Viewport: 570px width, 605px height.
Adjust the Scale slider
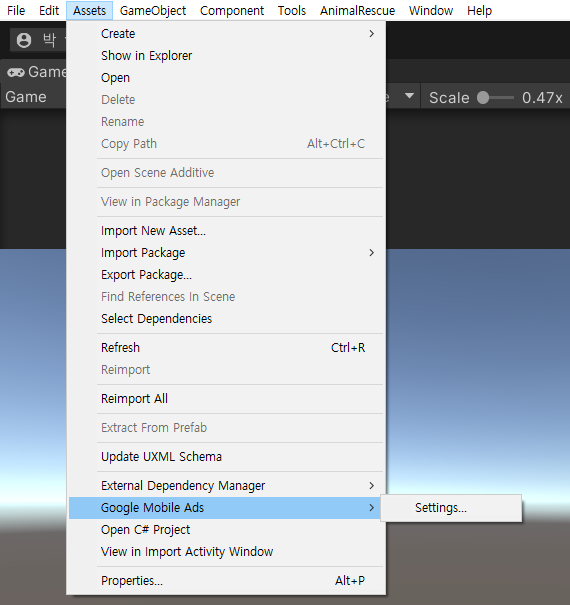pyautogui.click(x=495, y=98)
